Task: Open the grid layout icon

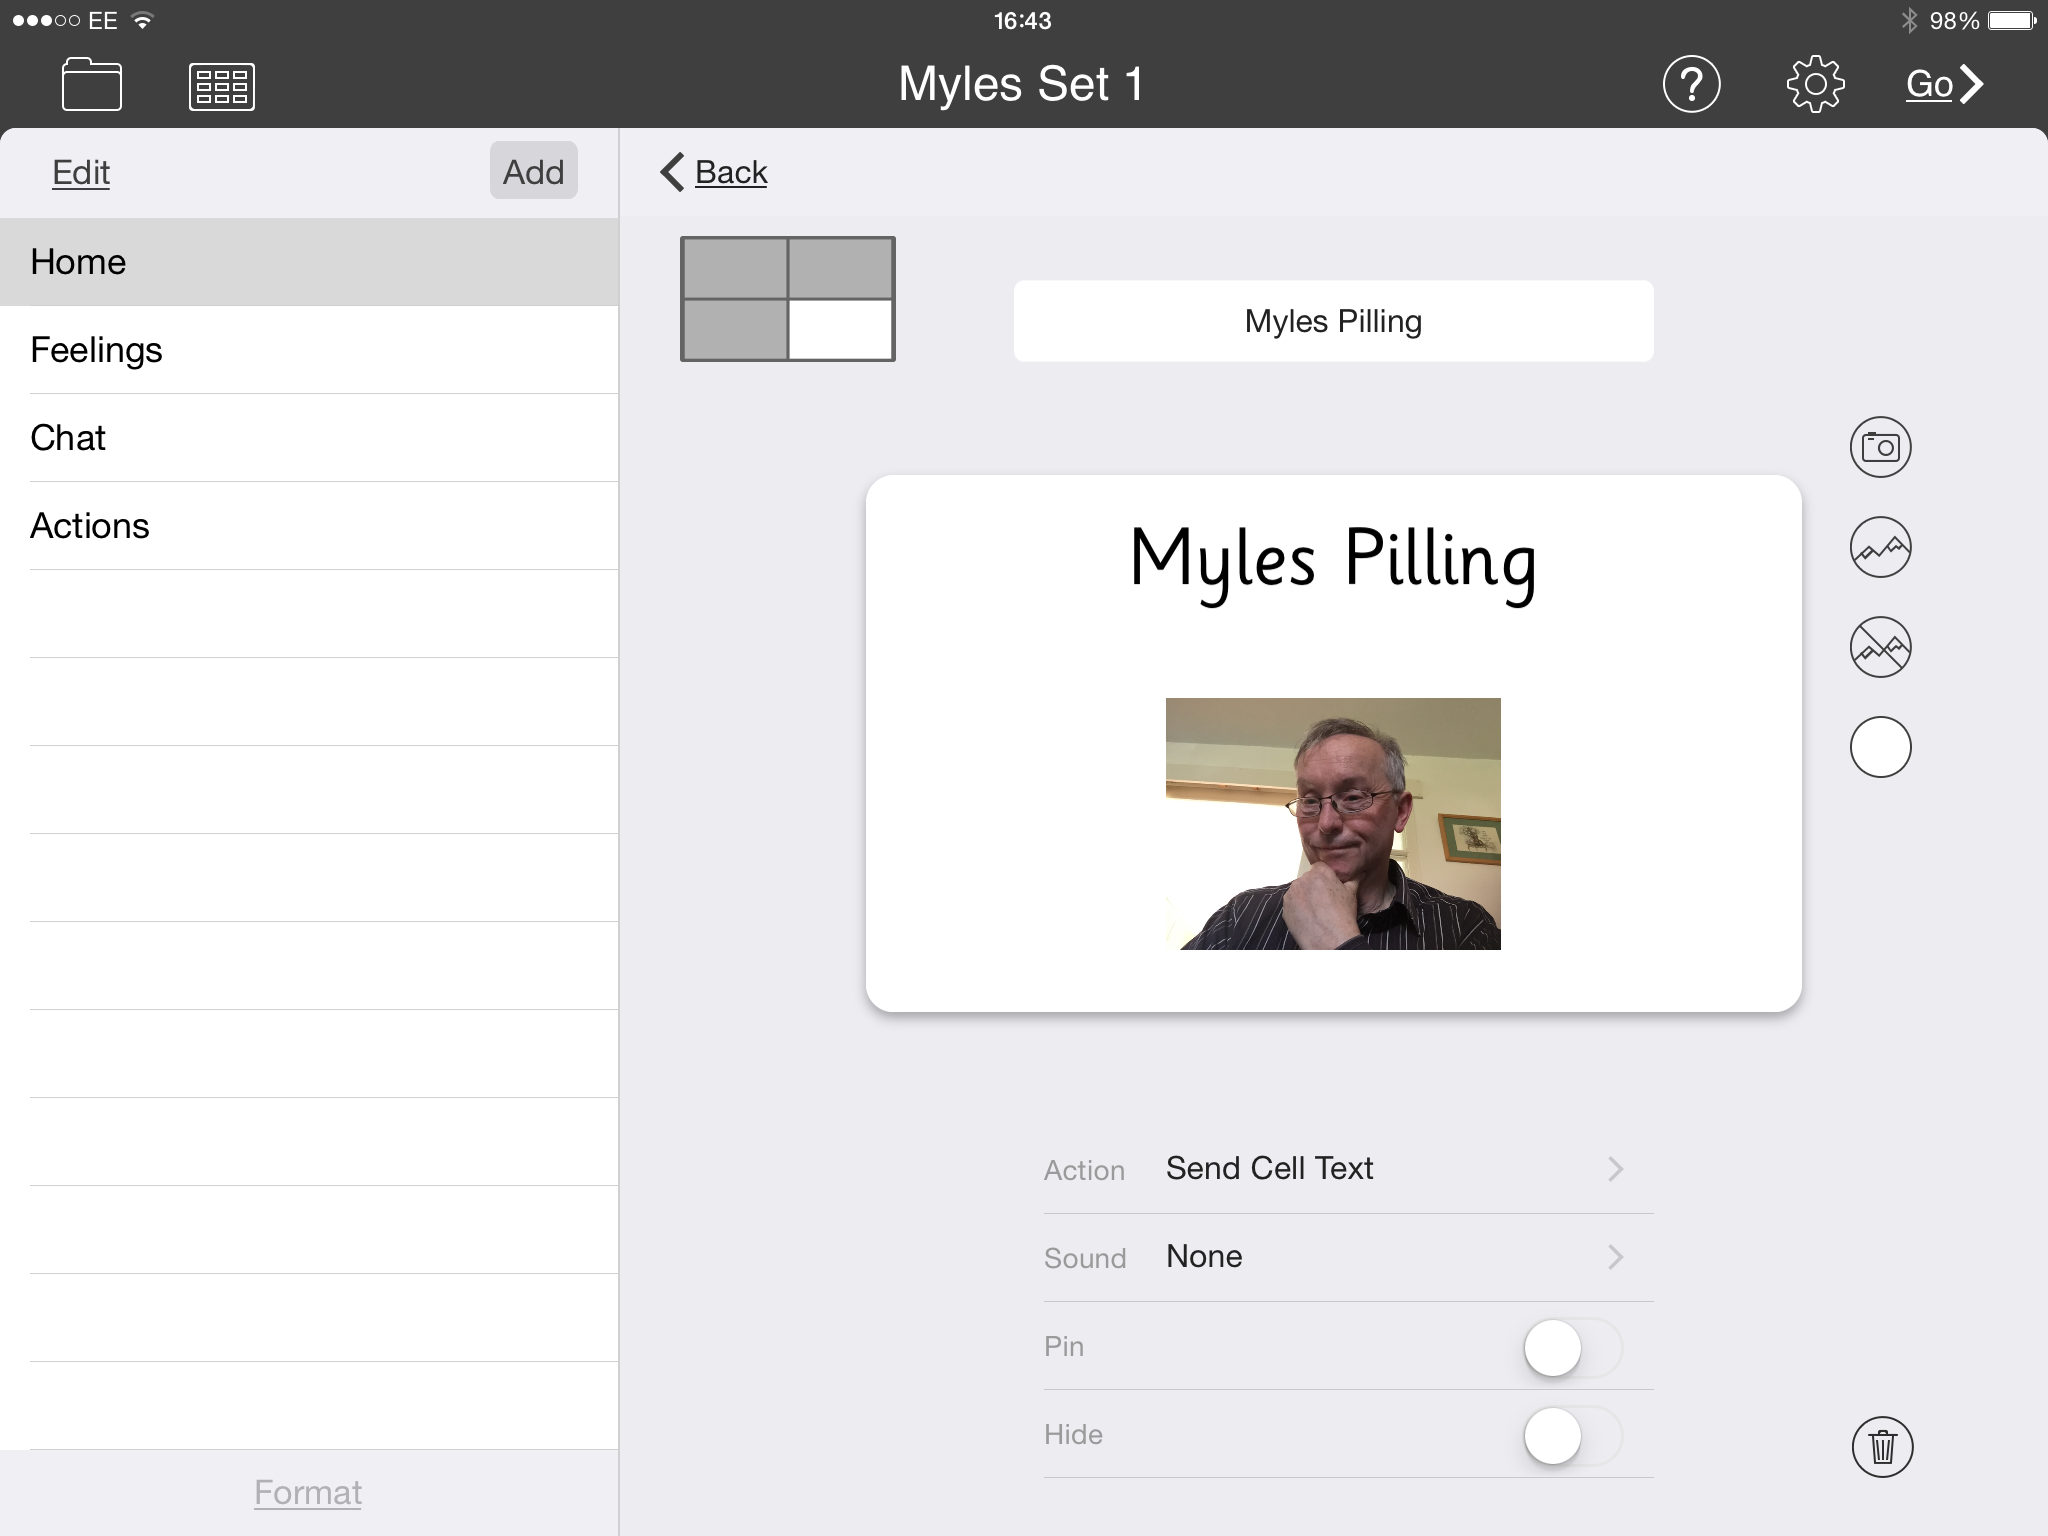Action: [221, 86]
